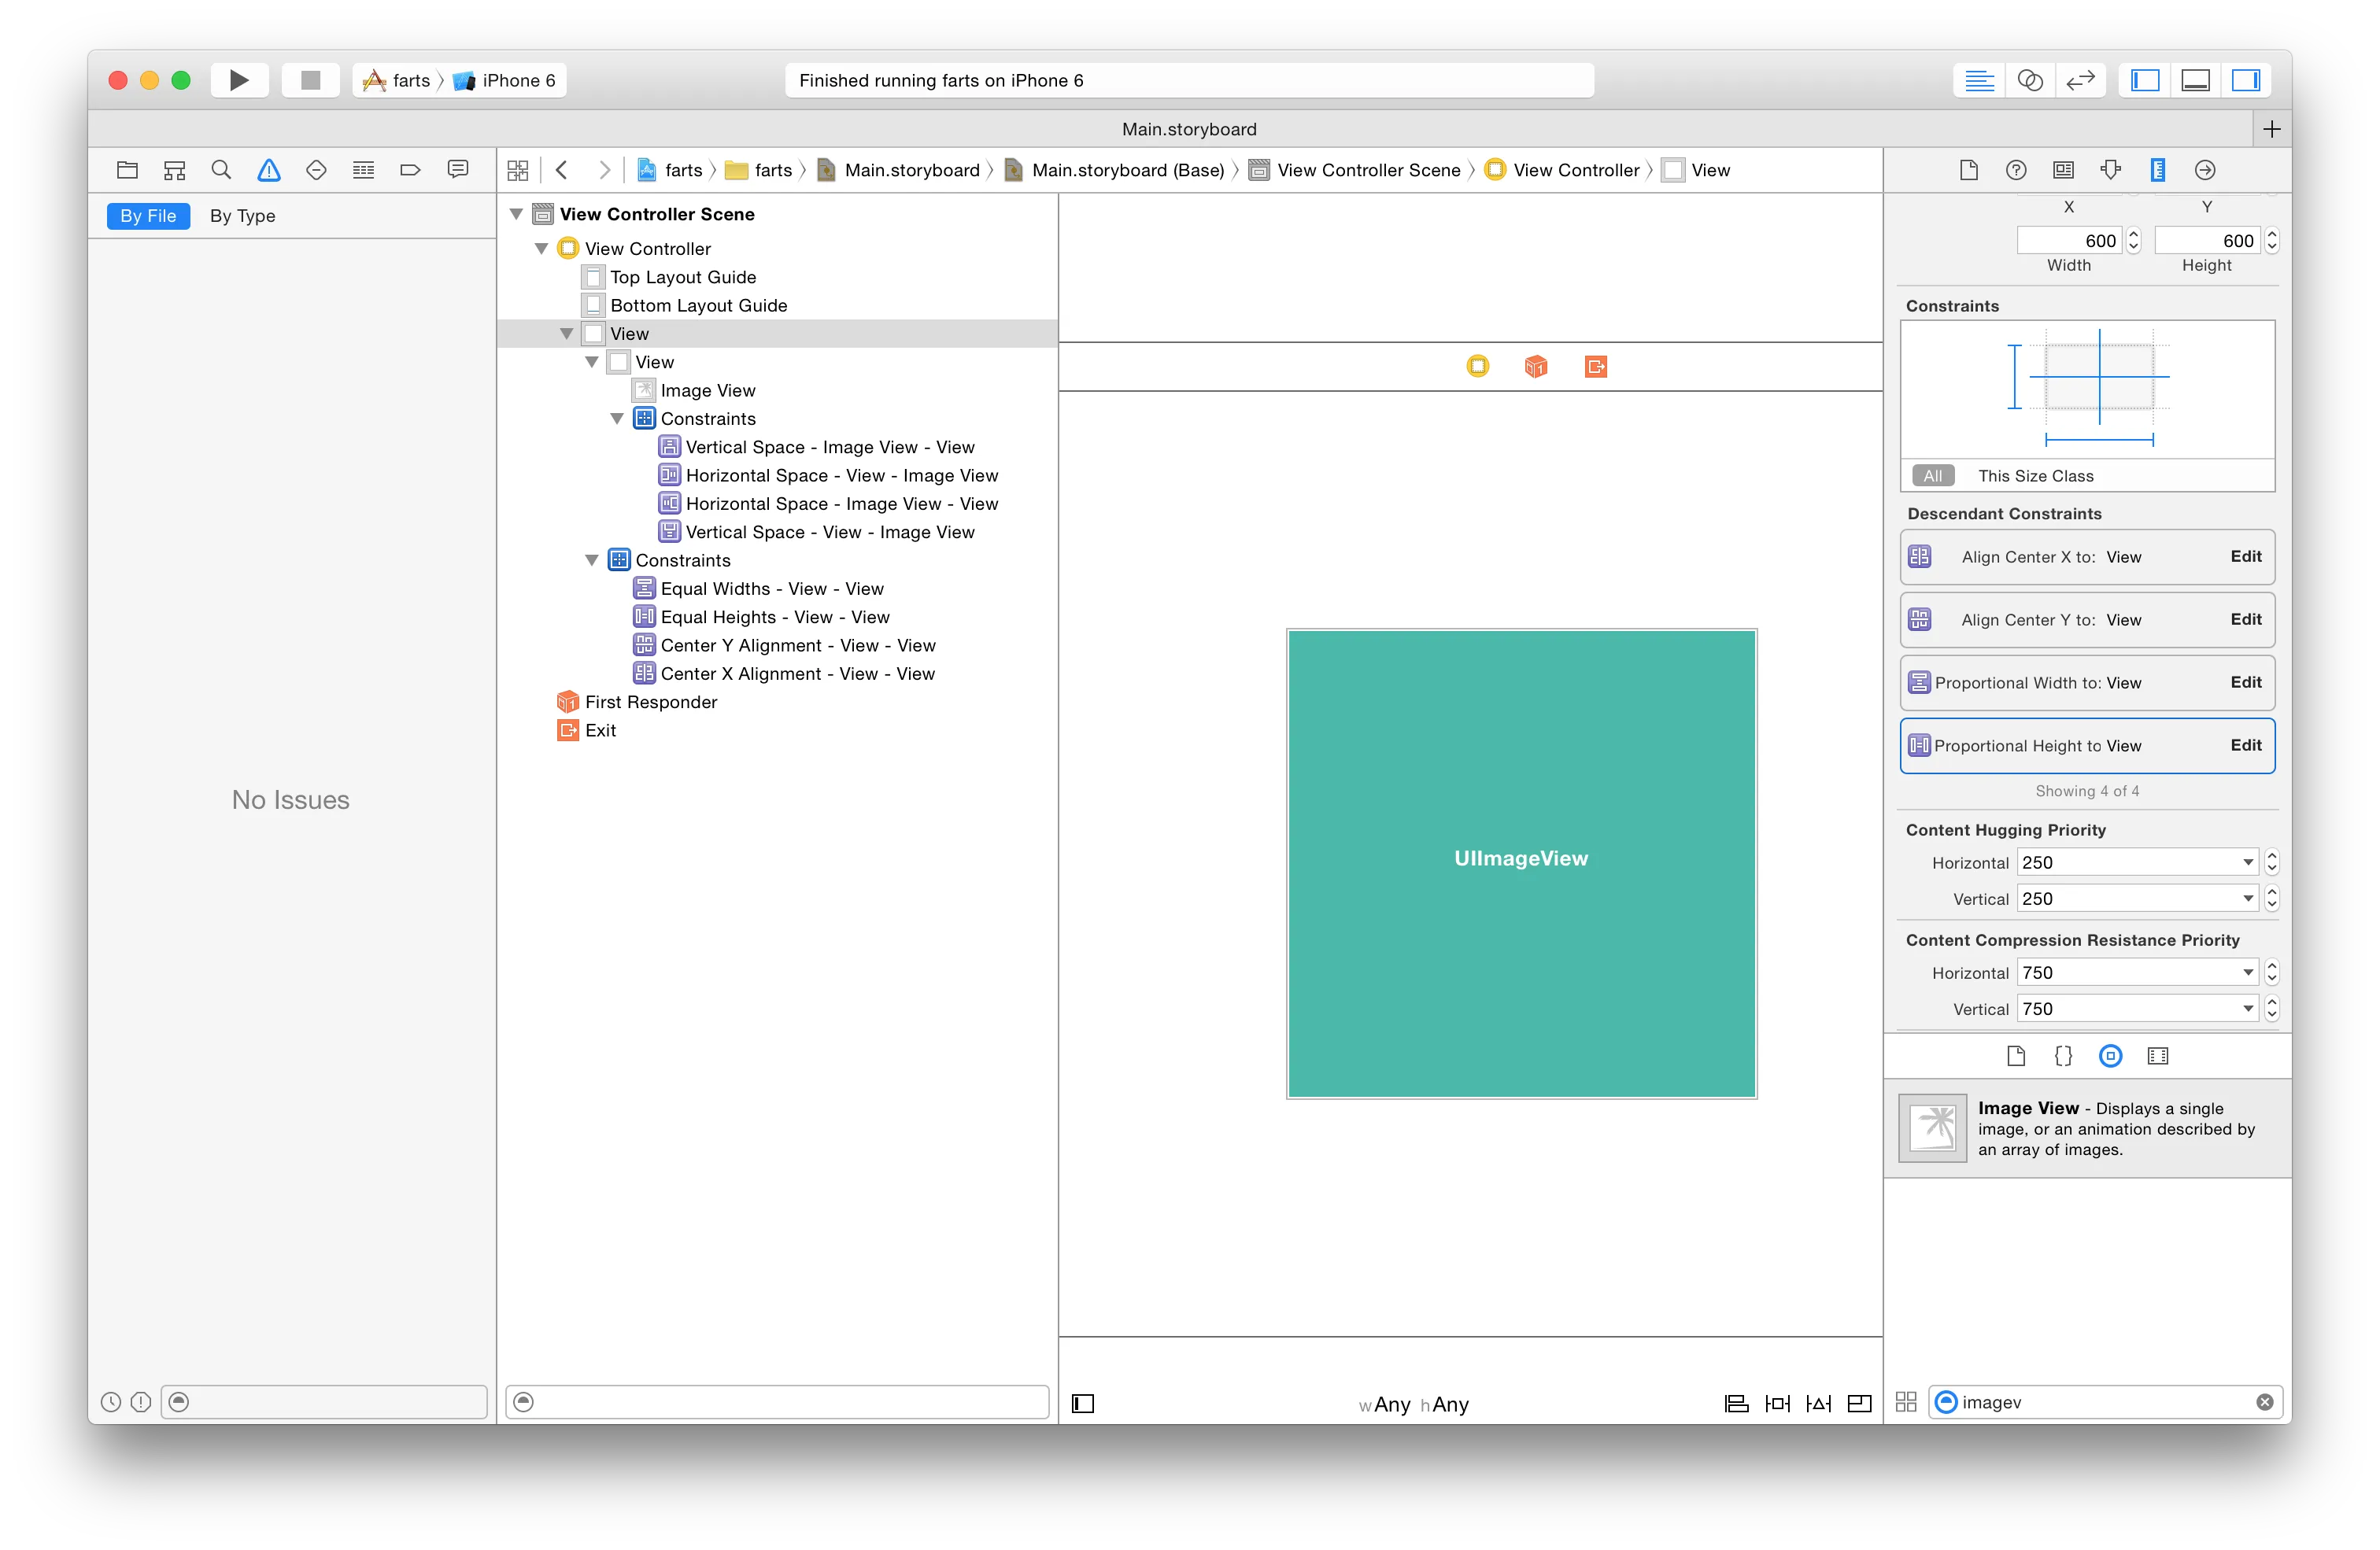This screenshot has height=1550, width=2380.
Task: Edit the Align Center Y to View constraint
Action: click(x=2246, y=620)
